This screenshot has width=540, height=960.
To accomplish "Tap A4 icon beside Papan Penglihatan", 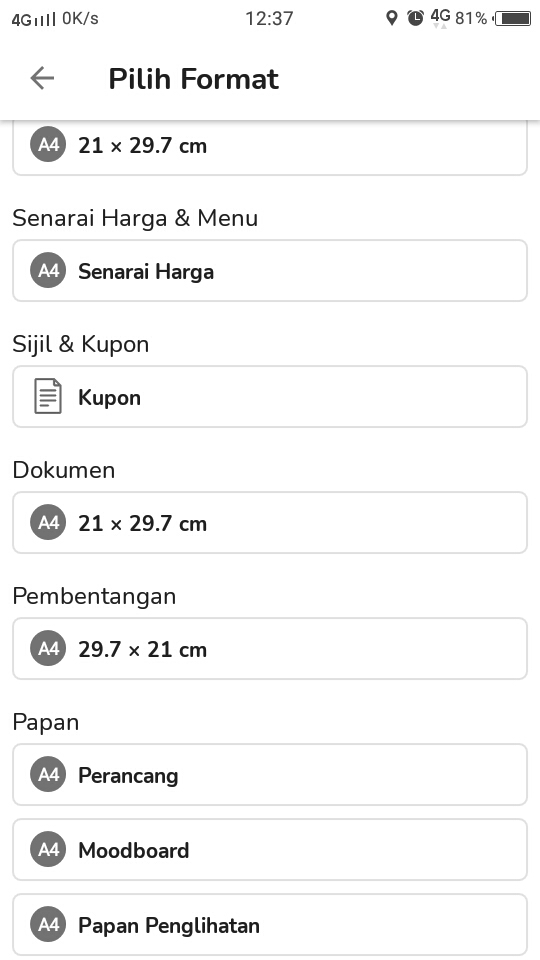I will (48, 924).
